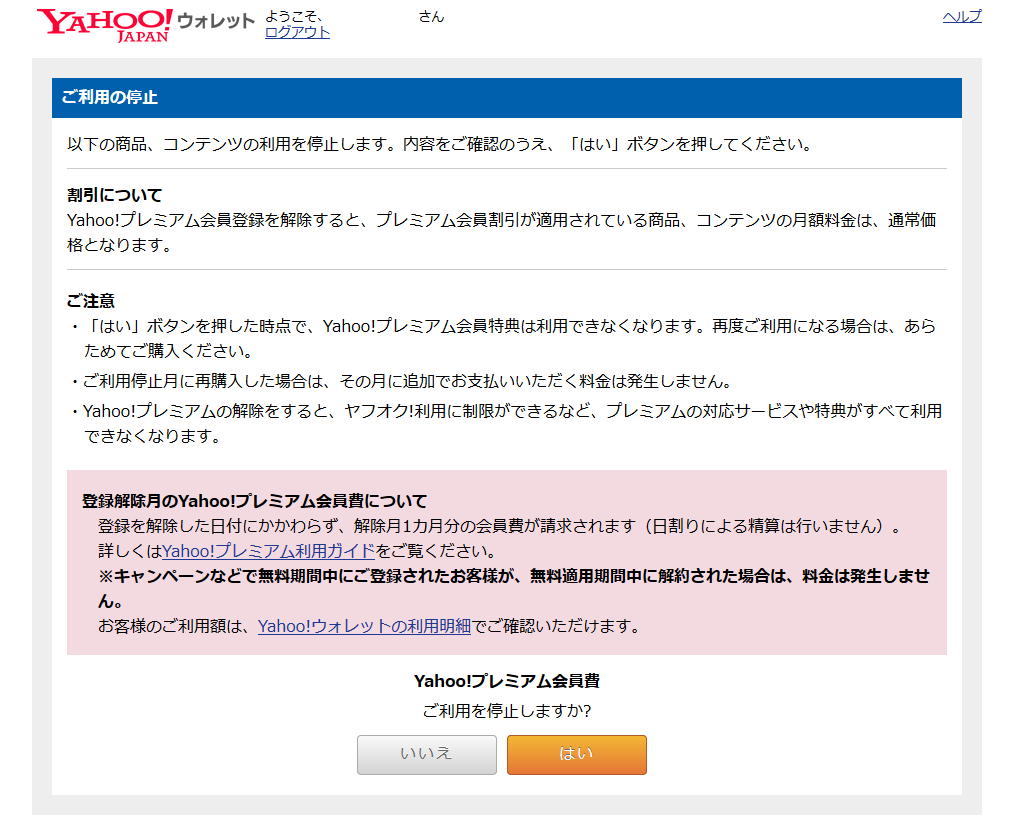This screenshot has width=1024, height=829.
Task: Click the ご利用の停止 header text
Action: (x=110, y=97)
